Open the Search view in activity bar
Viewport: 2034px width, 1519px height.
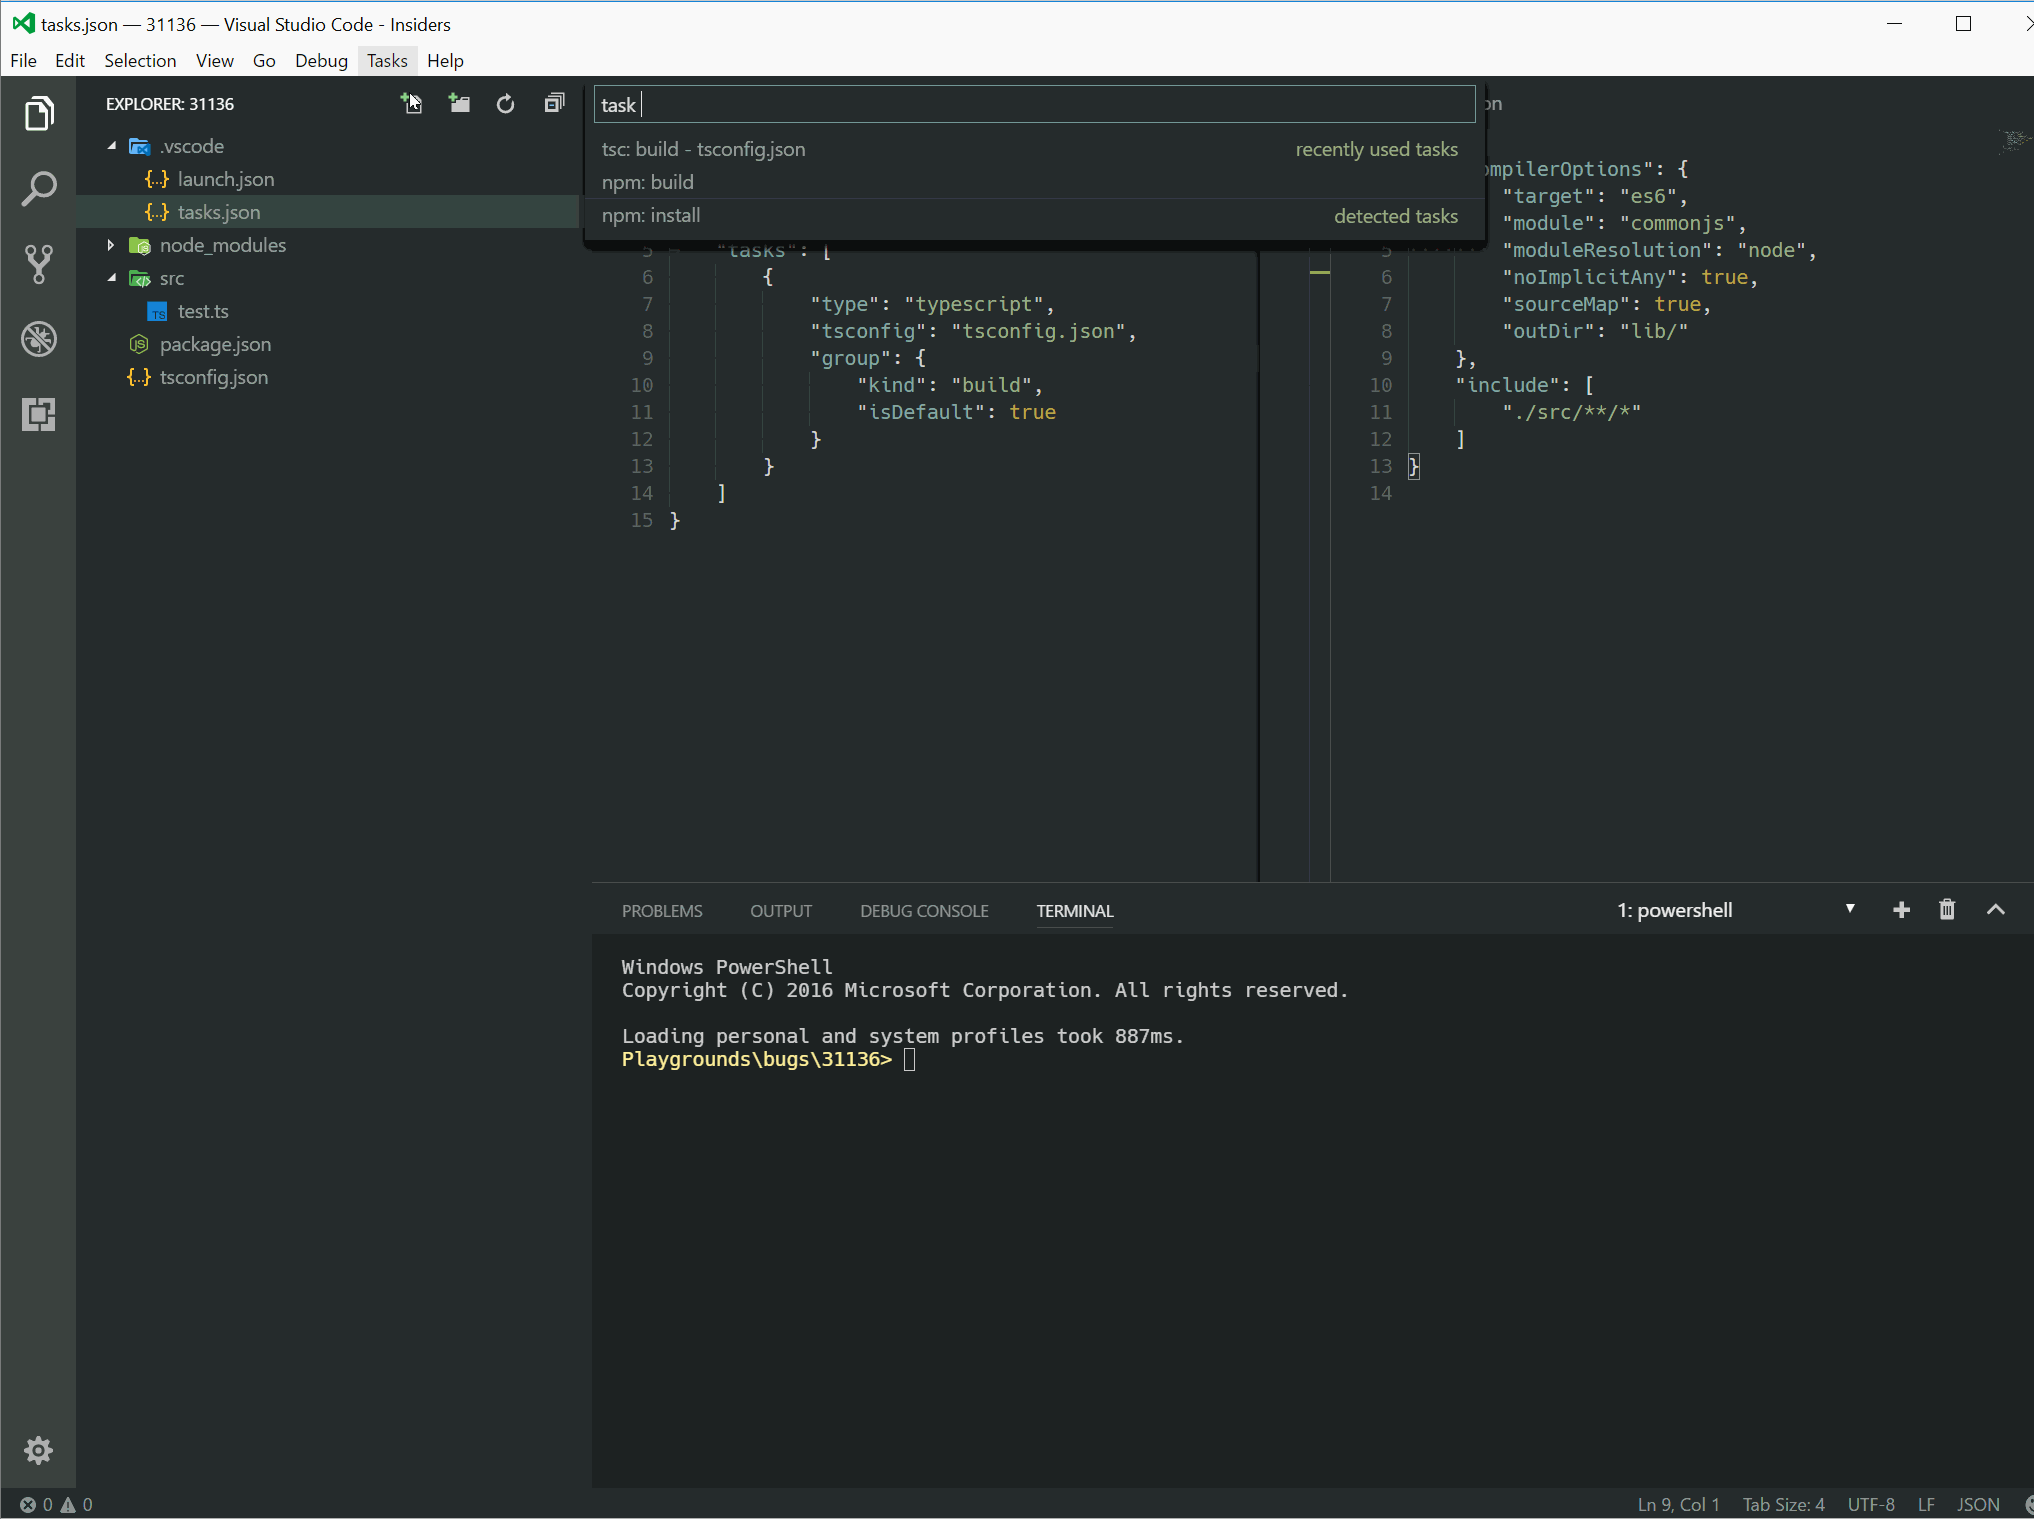tap(38, 189)
